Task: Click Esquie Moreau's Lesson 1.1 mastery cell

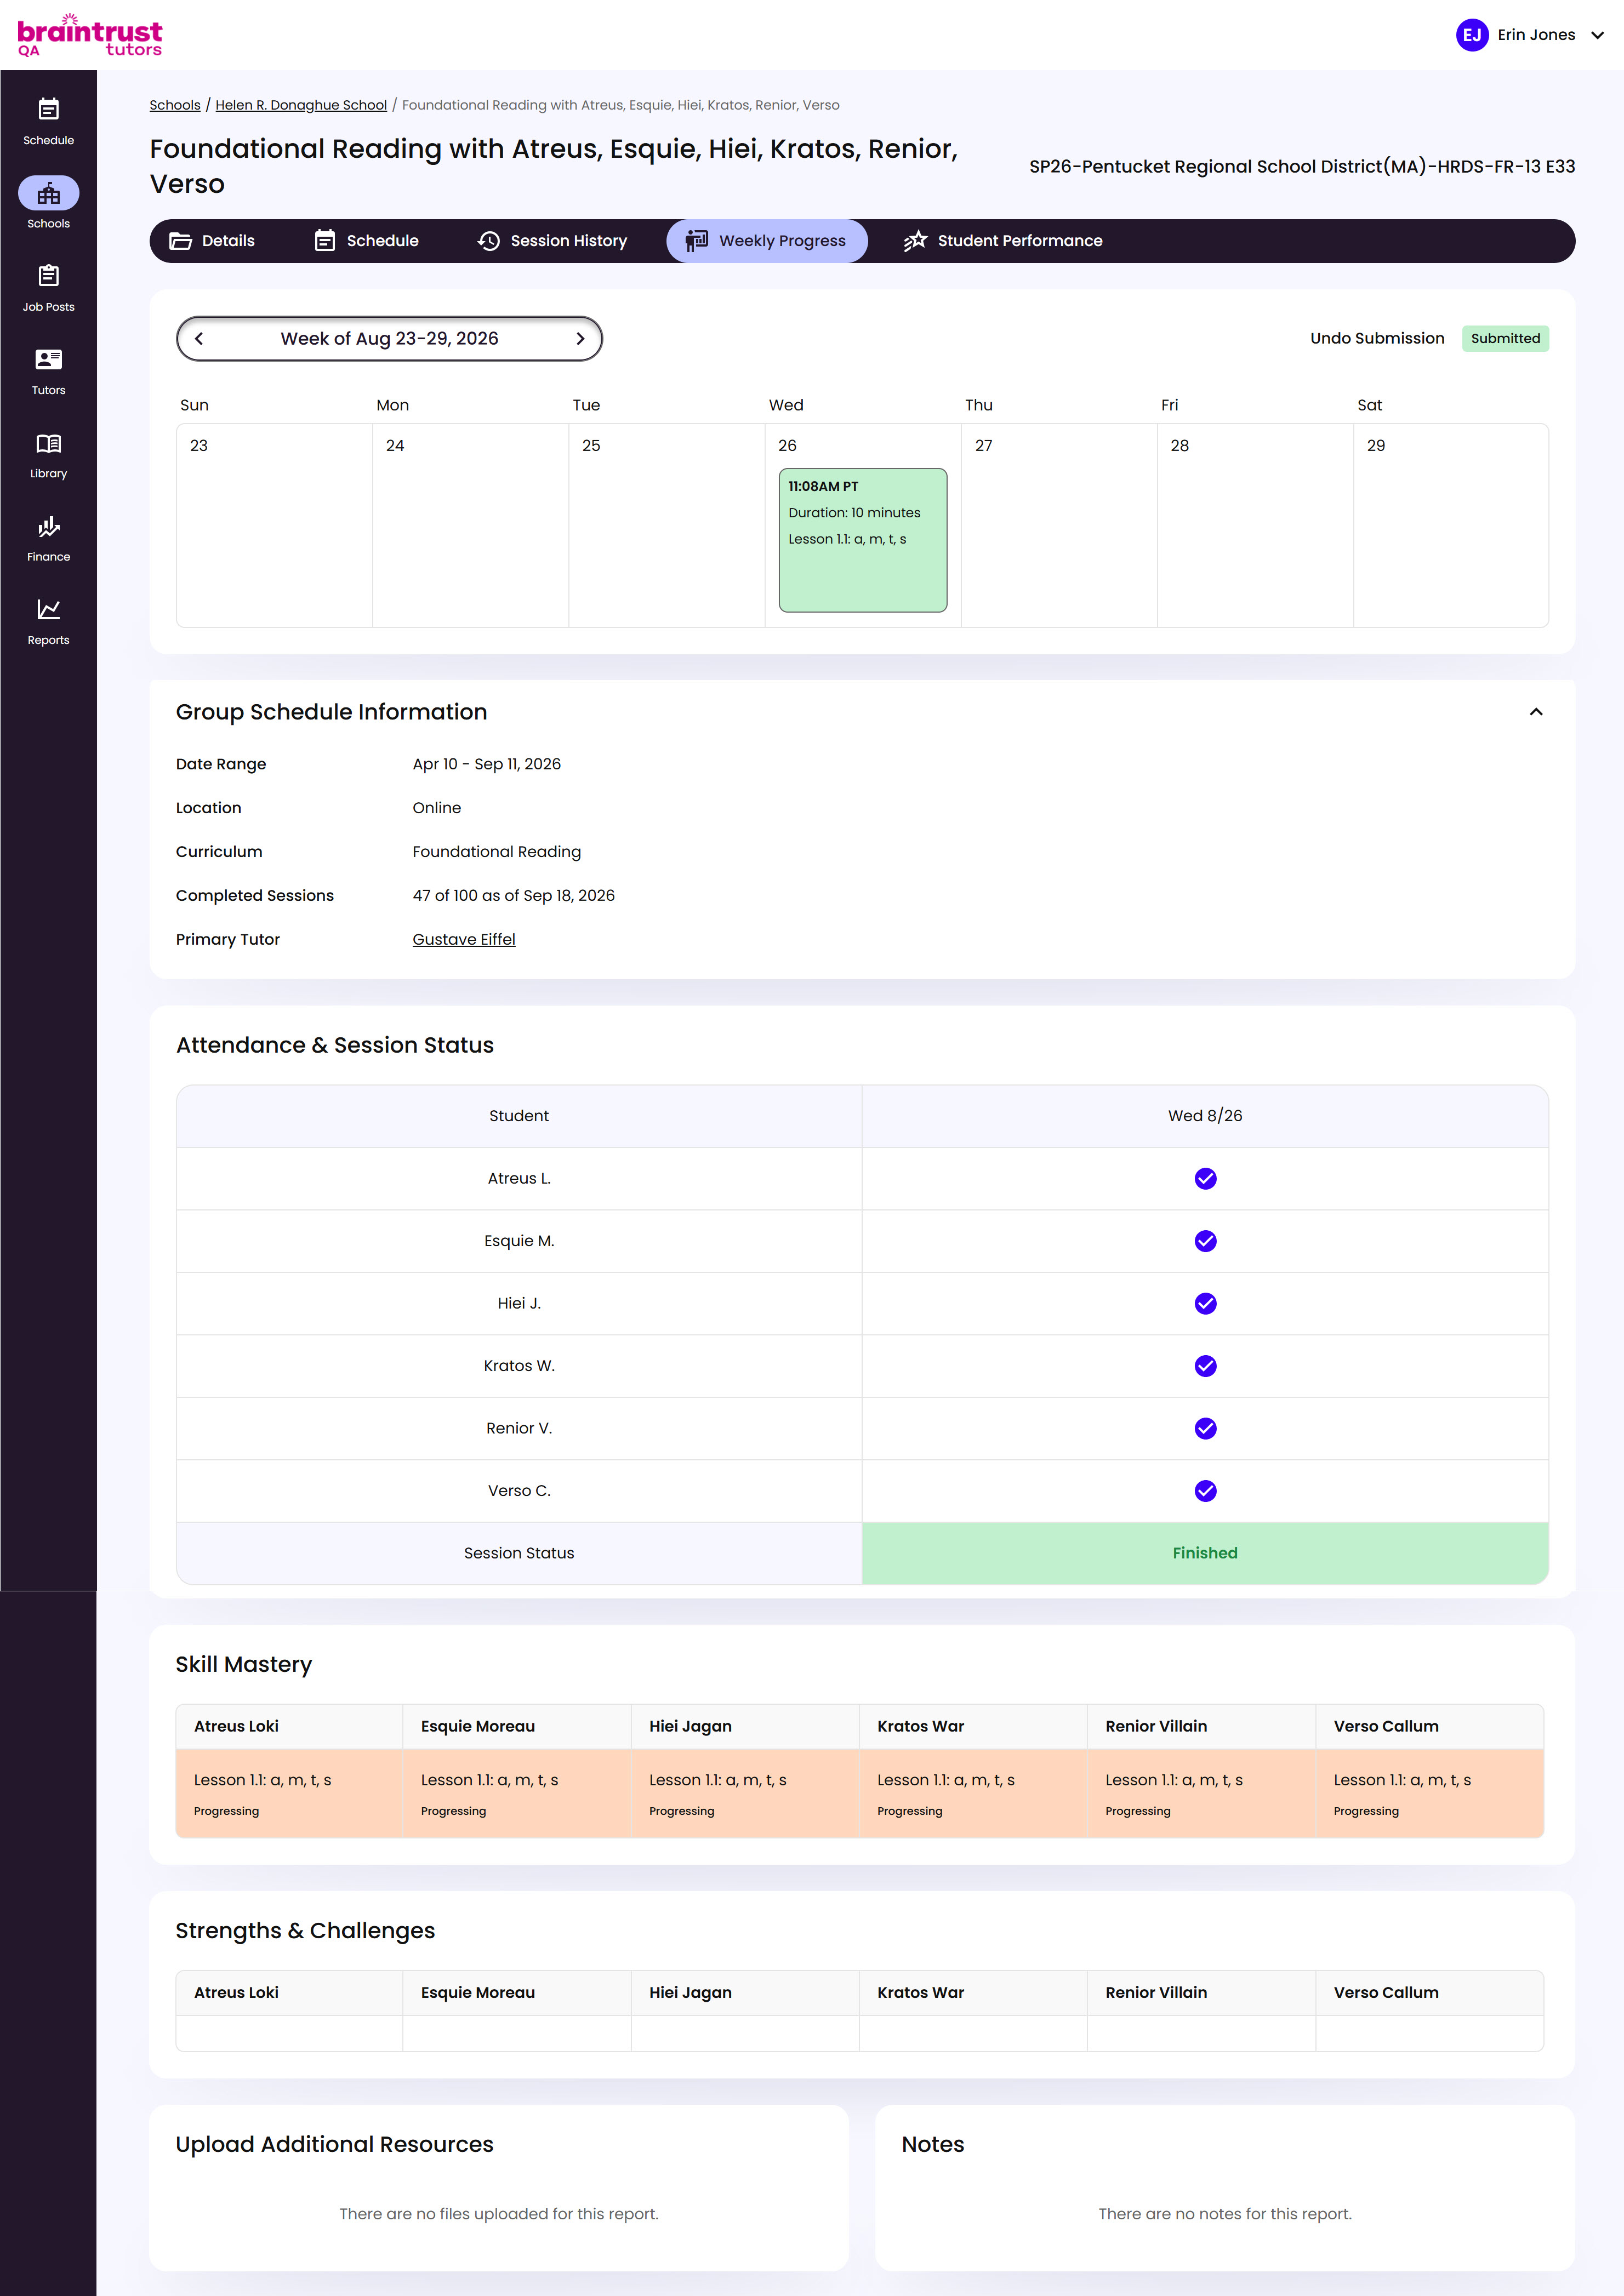Action: click(517, 1794)
